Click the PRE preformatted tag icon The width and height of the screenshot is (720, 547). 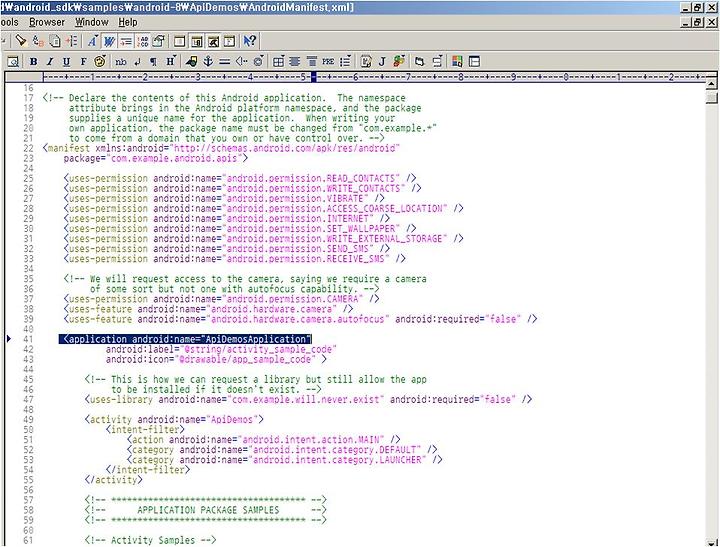click(x=328, y=62)
